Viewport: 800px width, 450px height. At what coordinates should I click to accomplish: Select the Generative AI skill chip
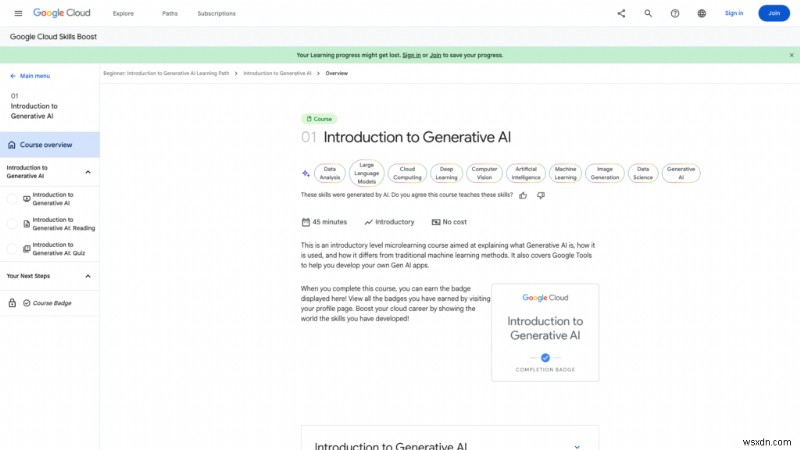(681, 173)
